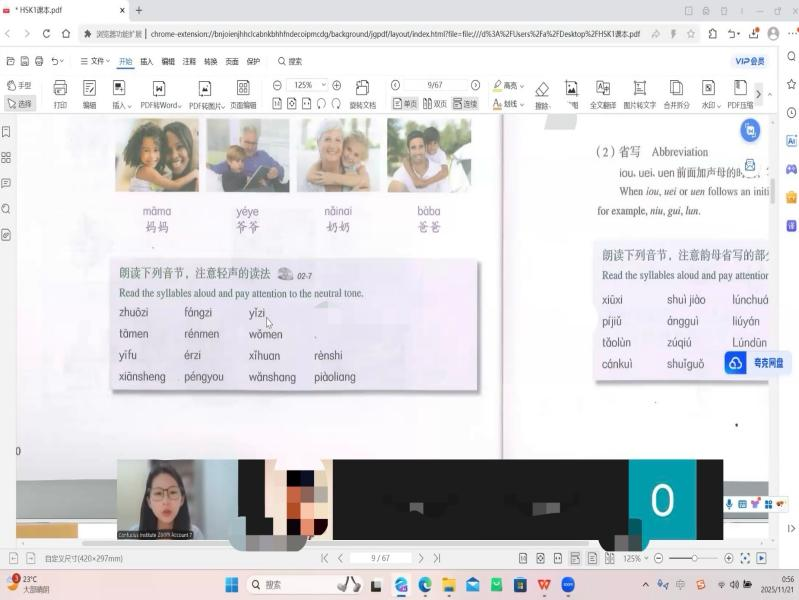The height and width of the screenshot is (600, 799).
Task: Open the full-text translate (全文翻译) tool
Action: (x=603, y=94)
